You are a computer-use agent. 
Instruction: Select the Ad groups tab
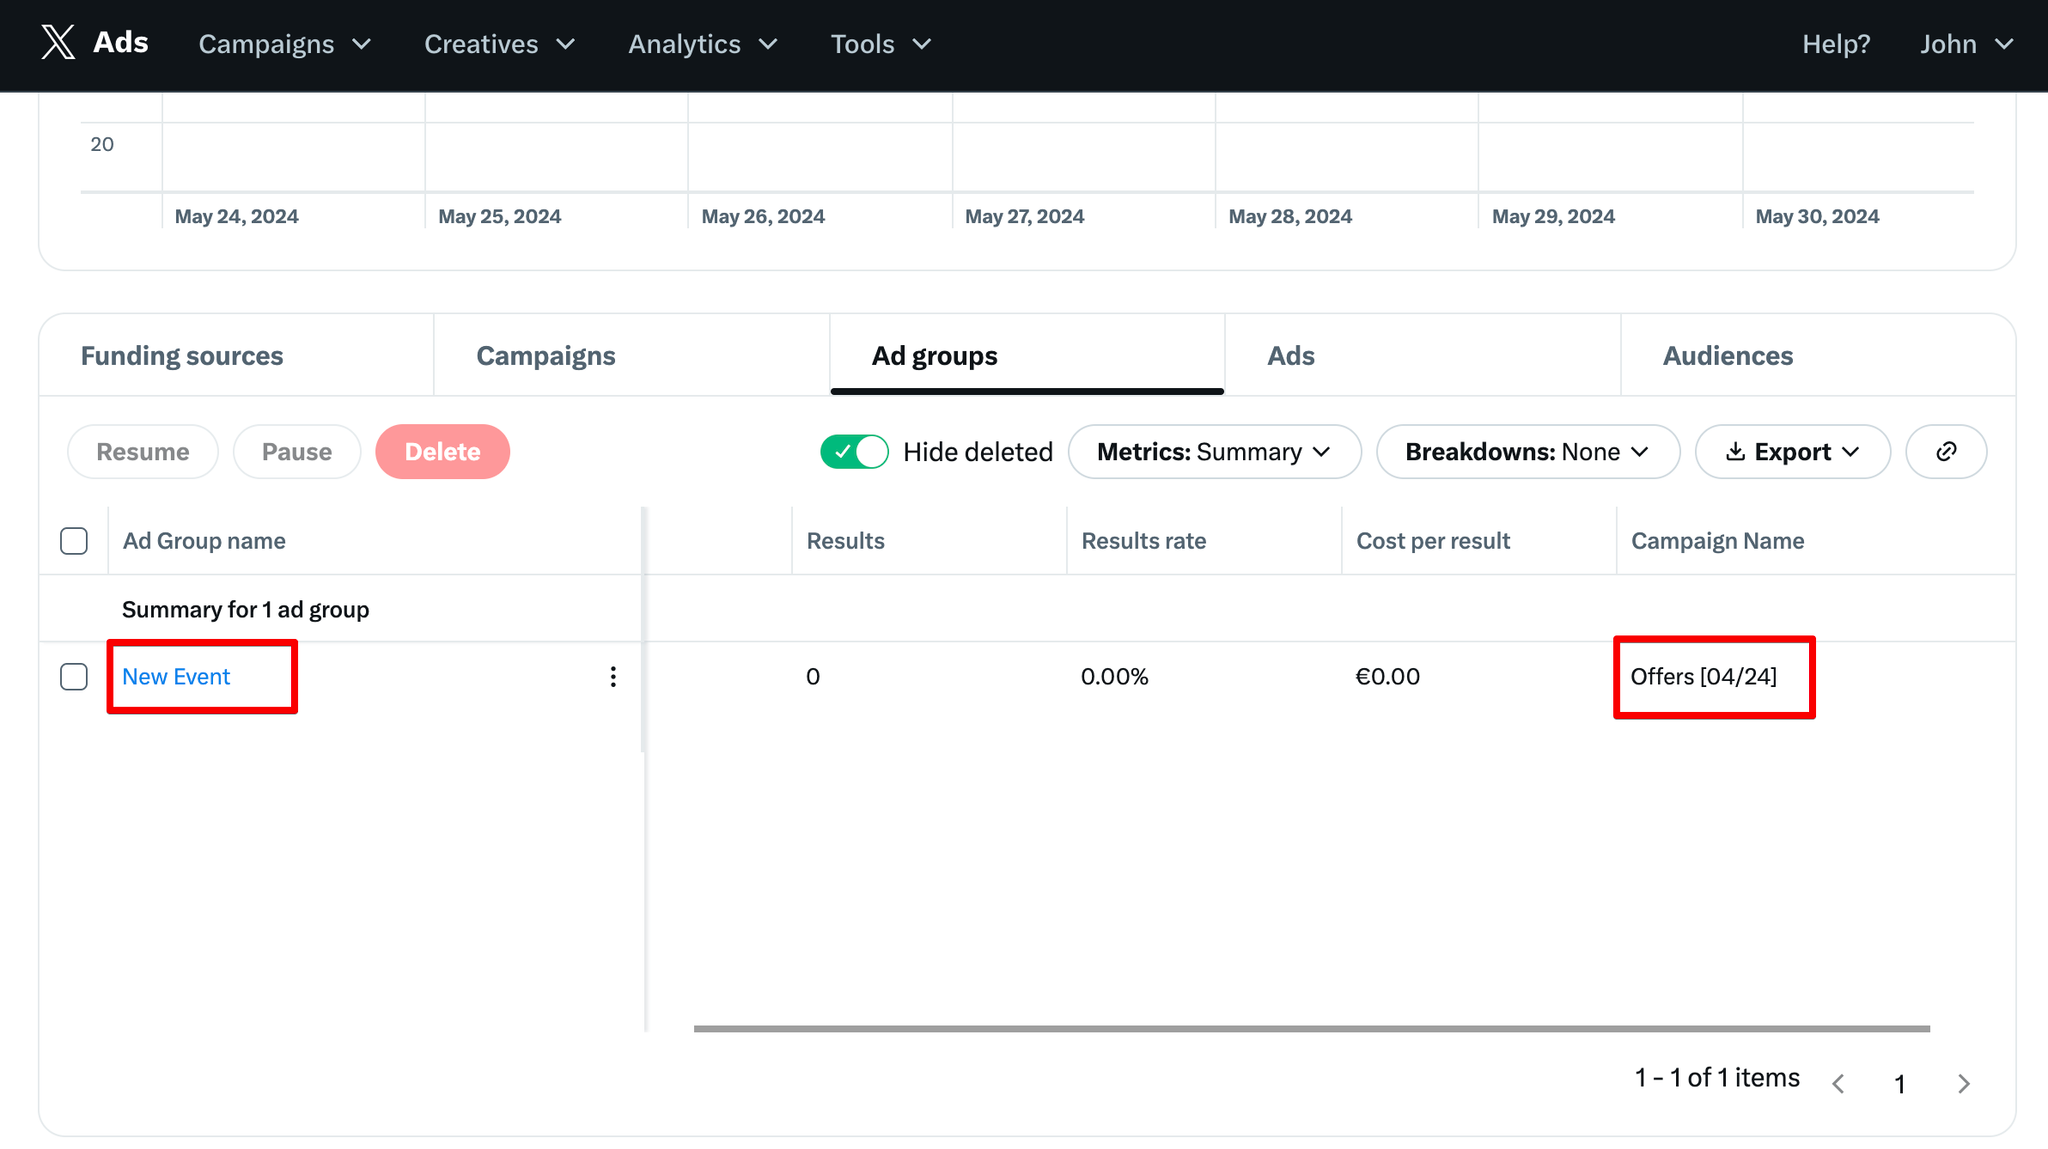[1027, 356]
